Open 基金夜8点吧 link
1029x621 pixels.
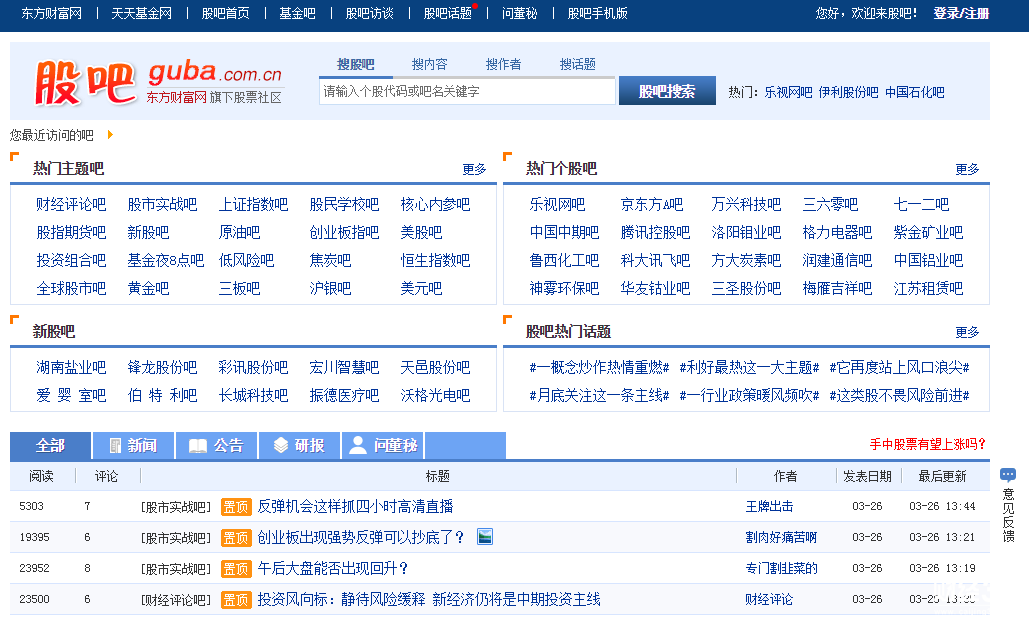tap(165, 261)
